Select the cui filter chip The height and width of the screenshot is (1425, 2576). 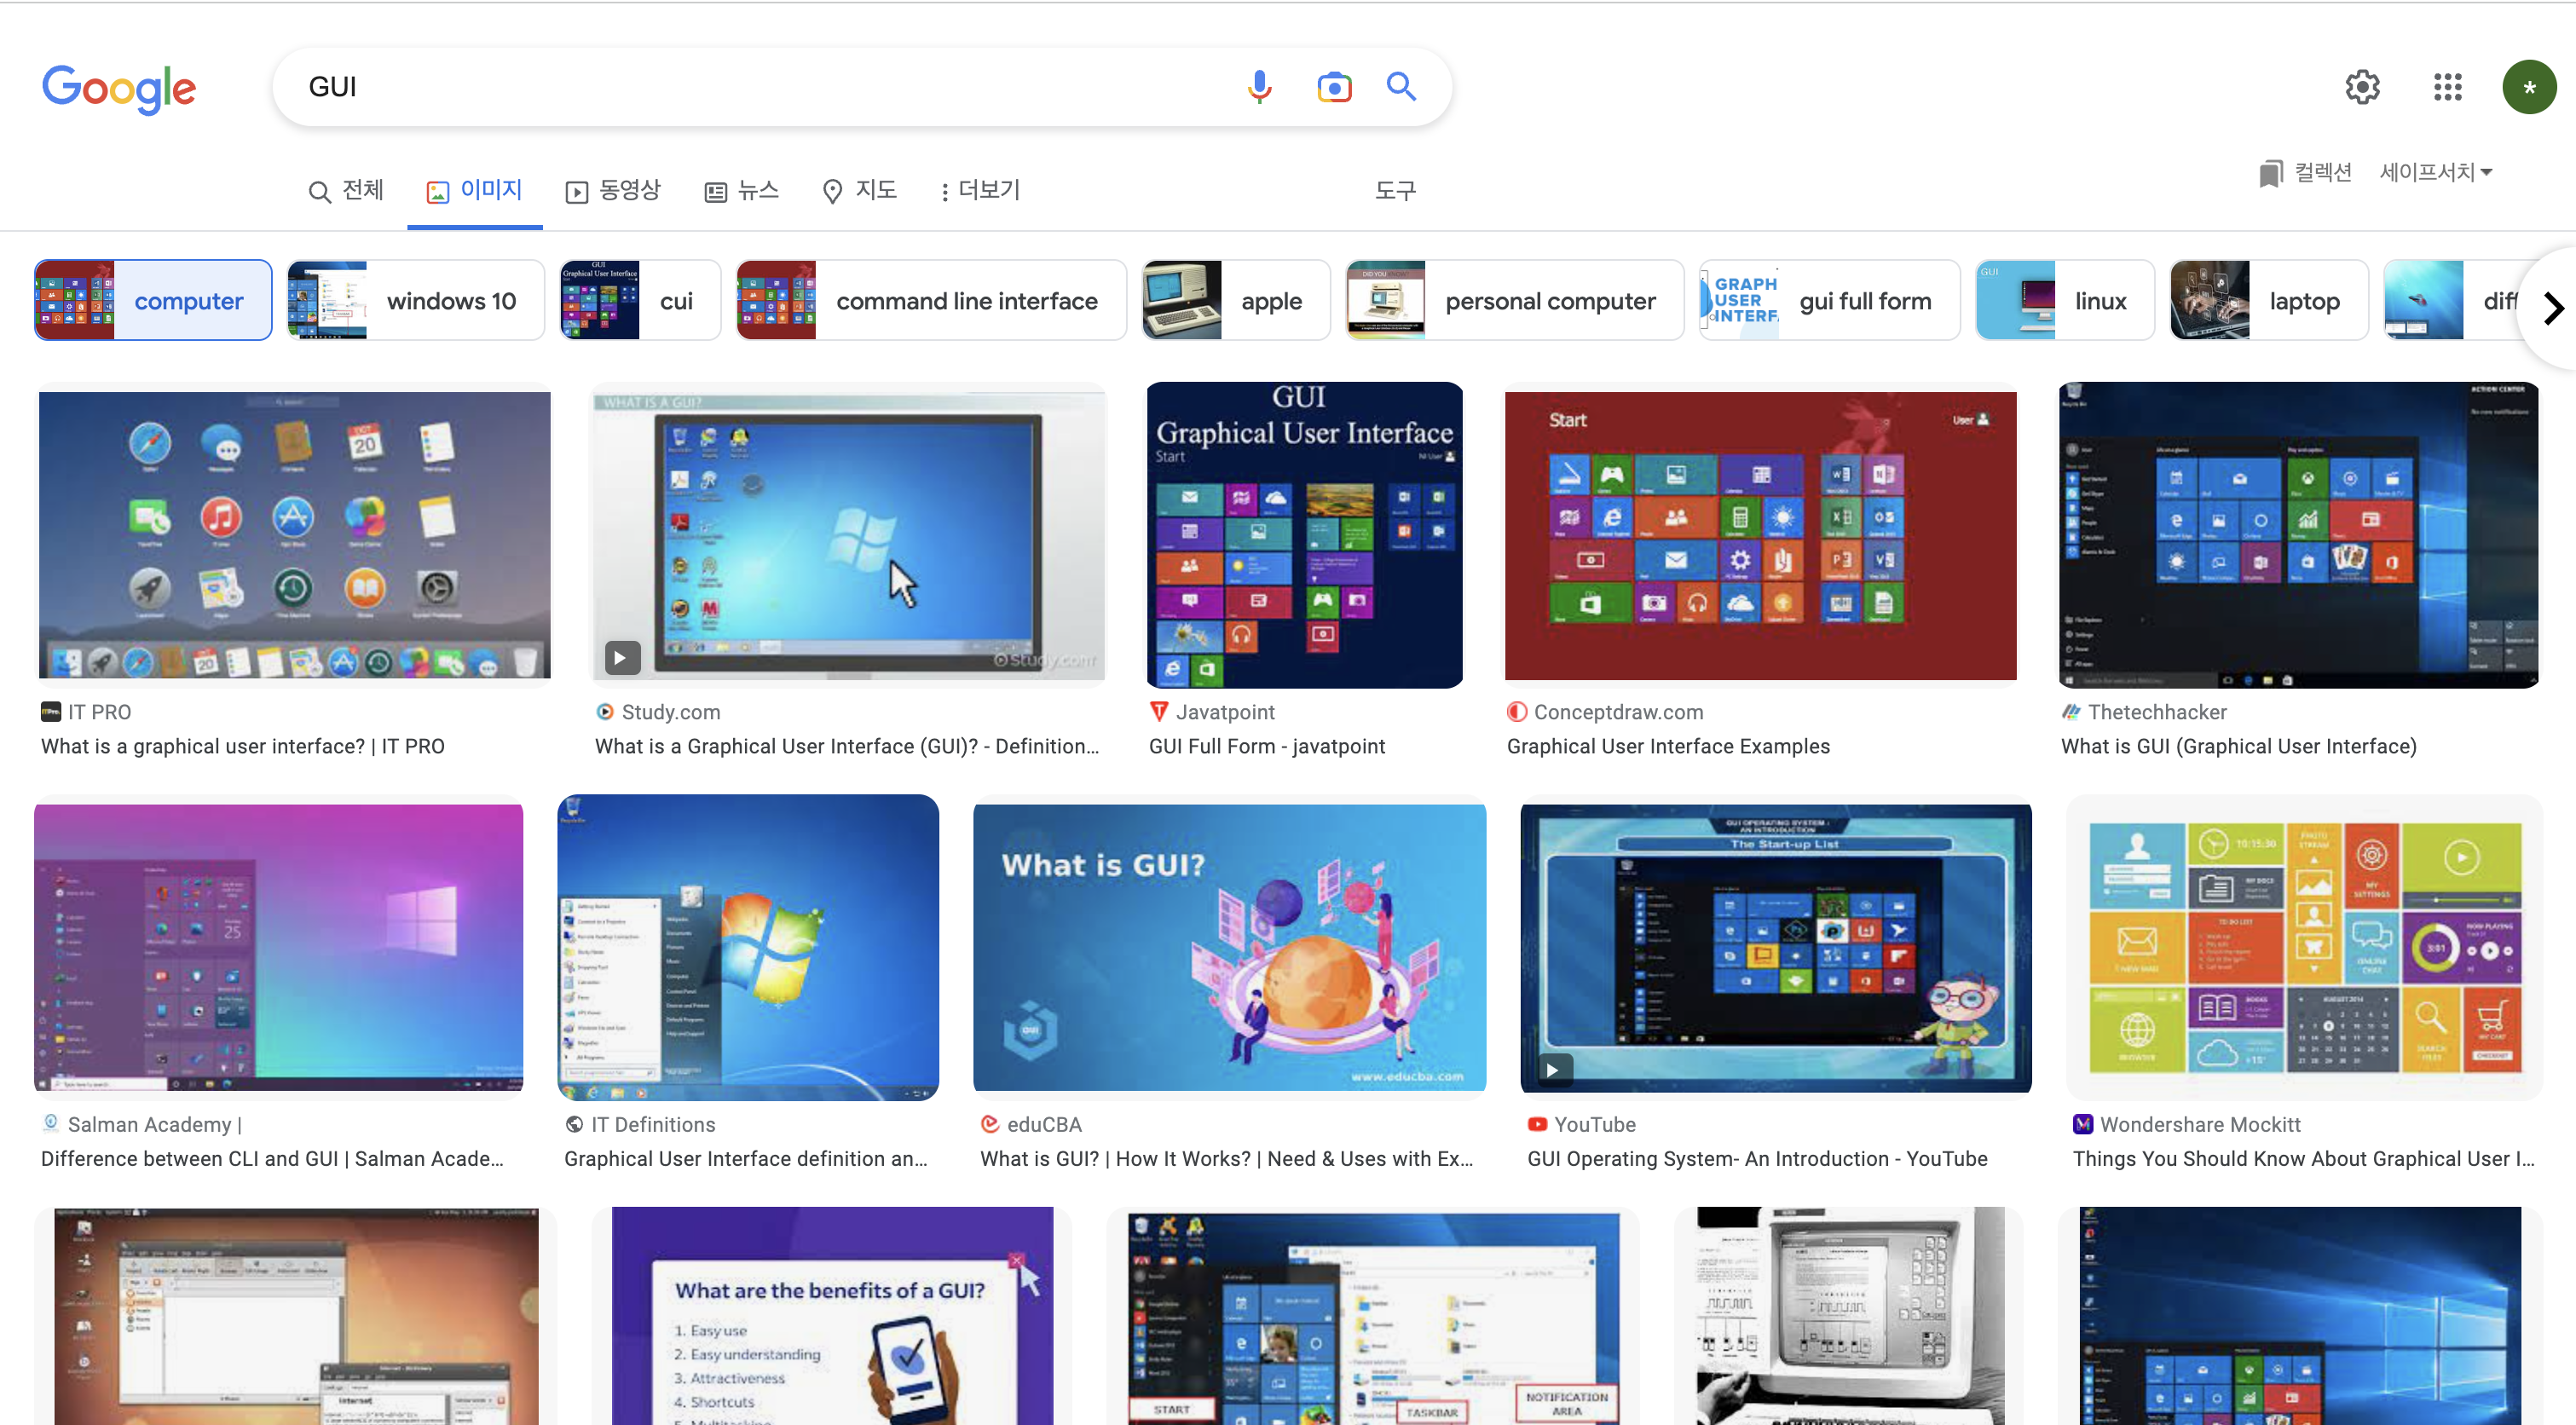coord(640,300)
